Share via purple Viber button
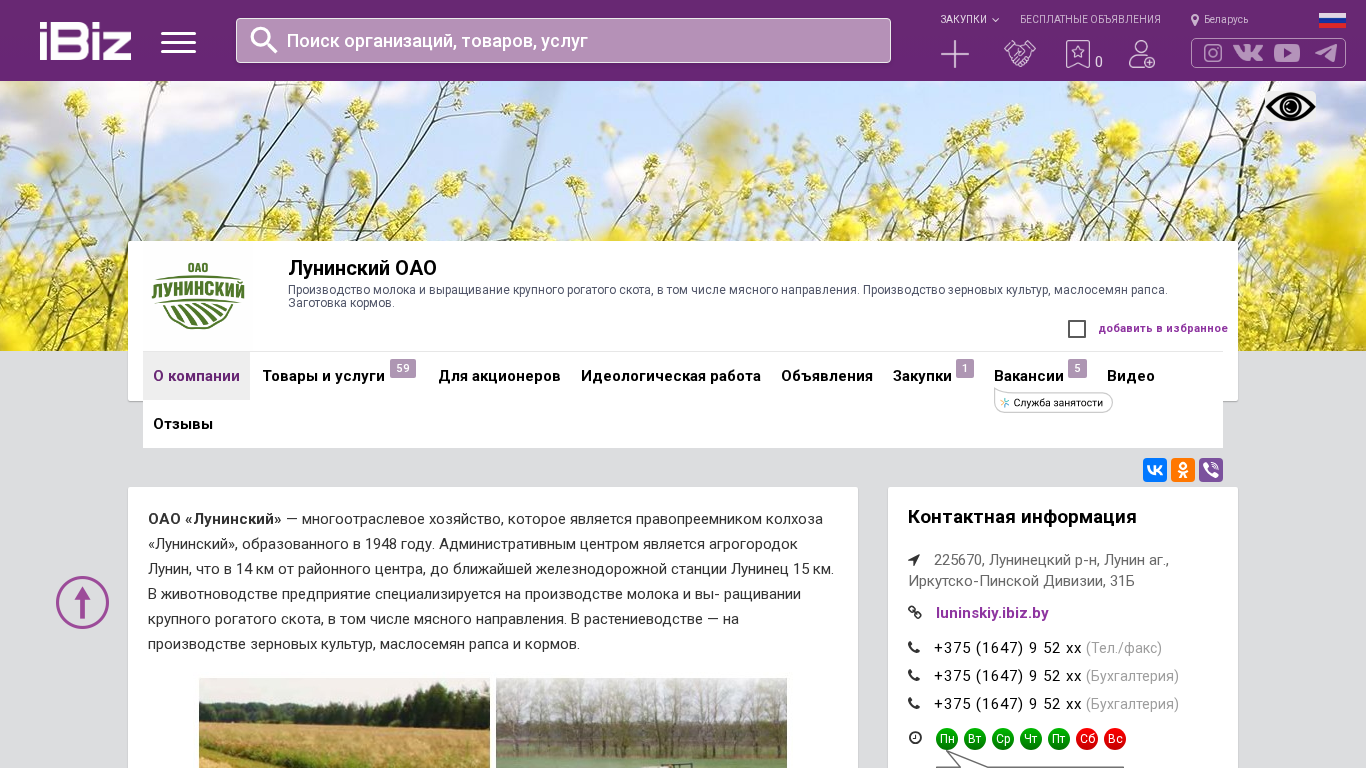Screen dimensions: 1366x768 point(1211,470)
